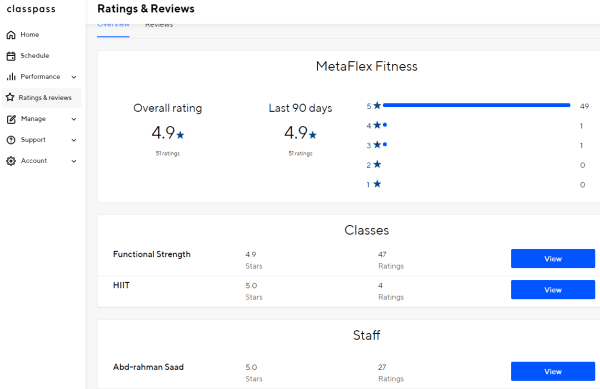Select the Performance bar chart icon
Image resolution: width=600 pixels, height=389 pixels.
click(11, 77)
